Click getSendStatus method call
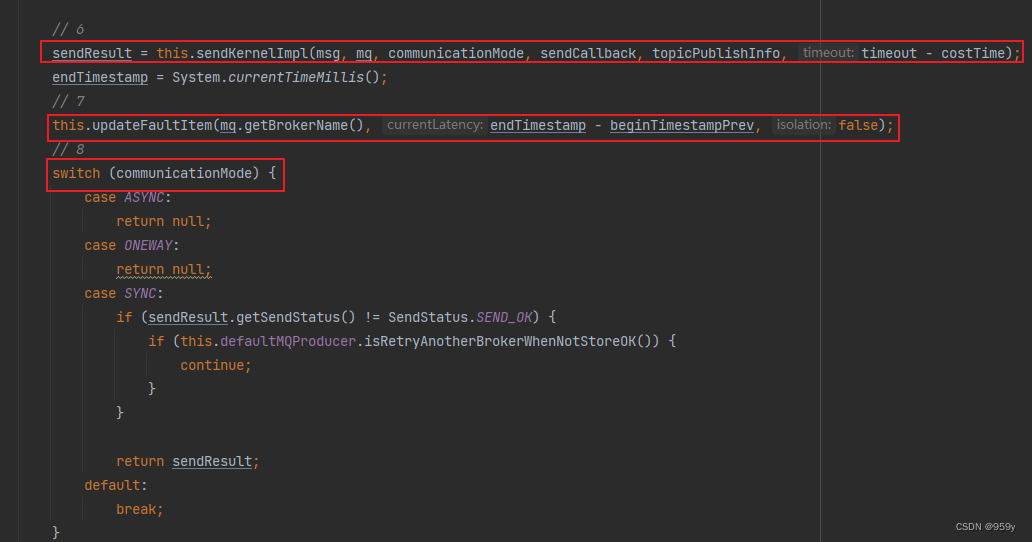The width and height of the screenshot is (1032, 542). coord(288,318)
